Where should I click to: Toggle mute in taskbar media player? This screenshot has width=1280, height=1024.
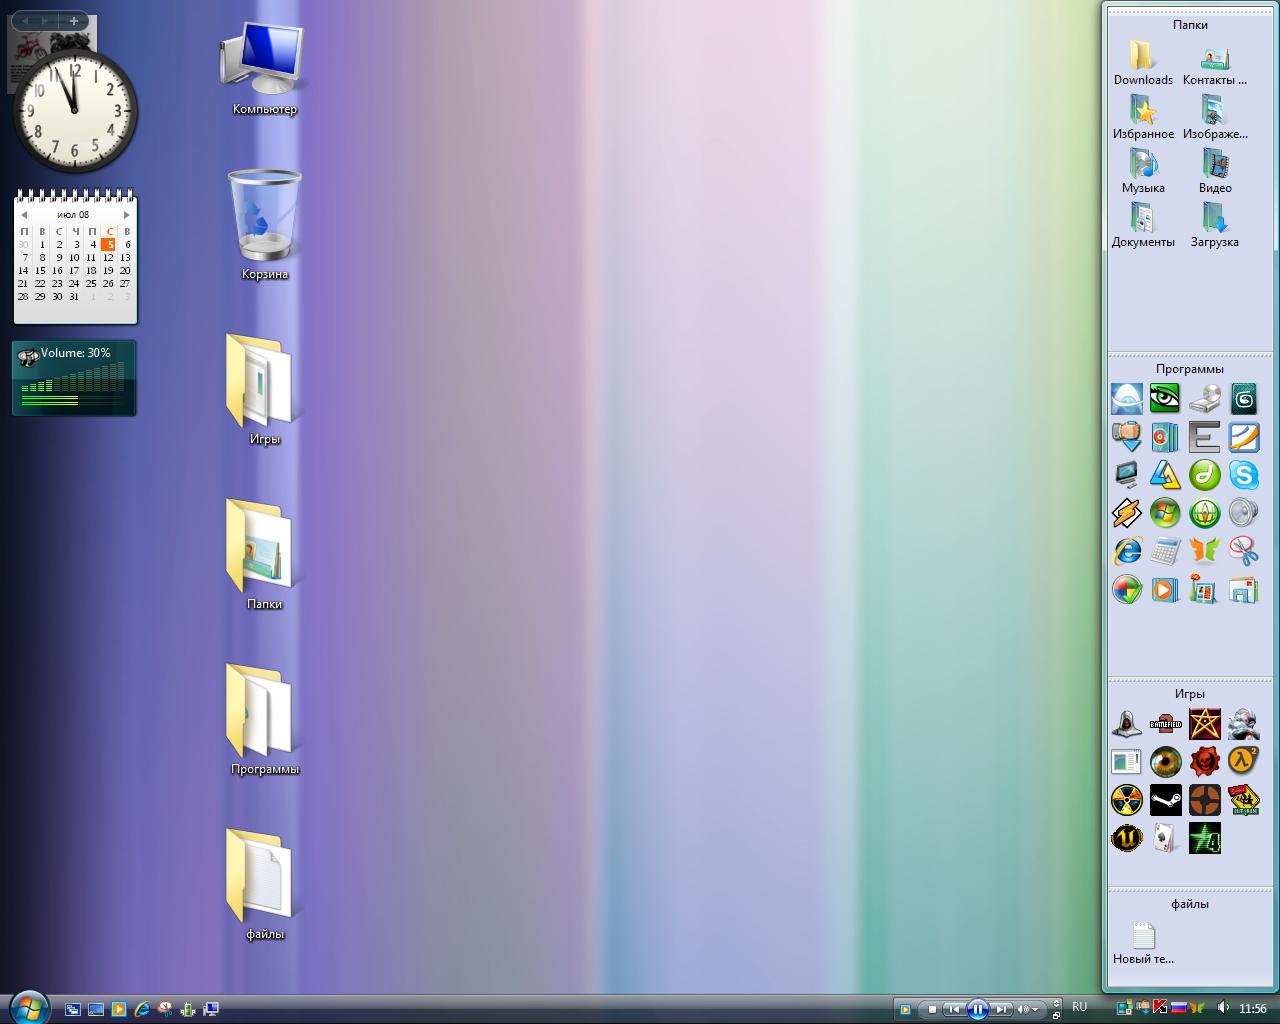1023,1009
